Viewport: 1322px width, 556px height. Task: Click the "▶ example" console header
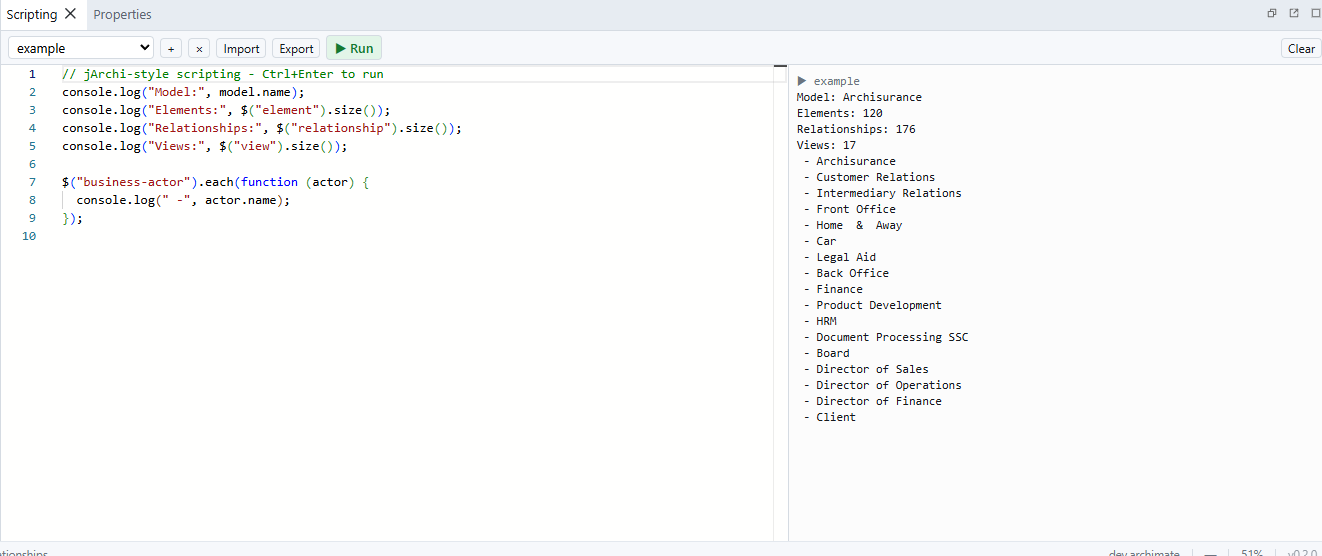pyautogui.click(x=828, y=81)
